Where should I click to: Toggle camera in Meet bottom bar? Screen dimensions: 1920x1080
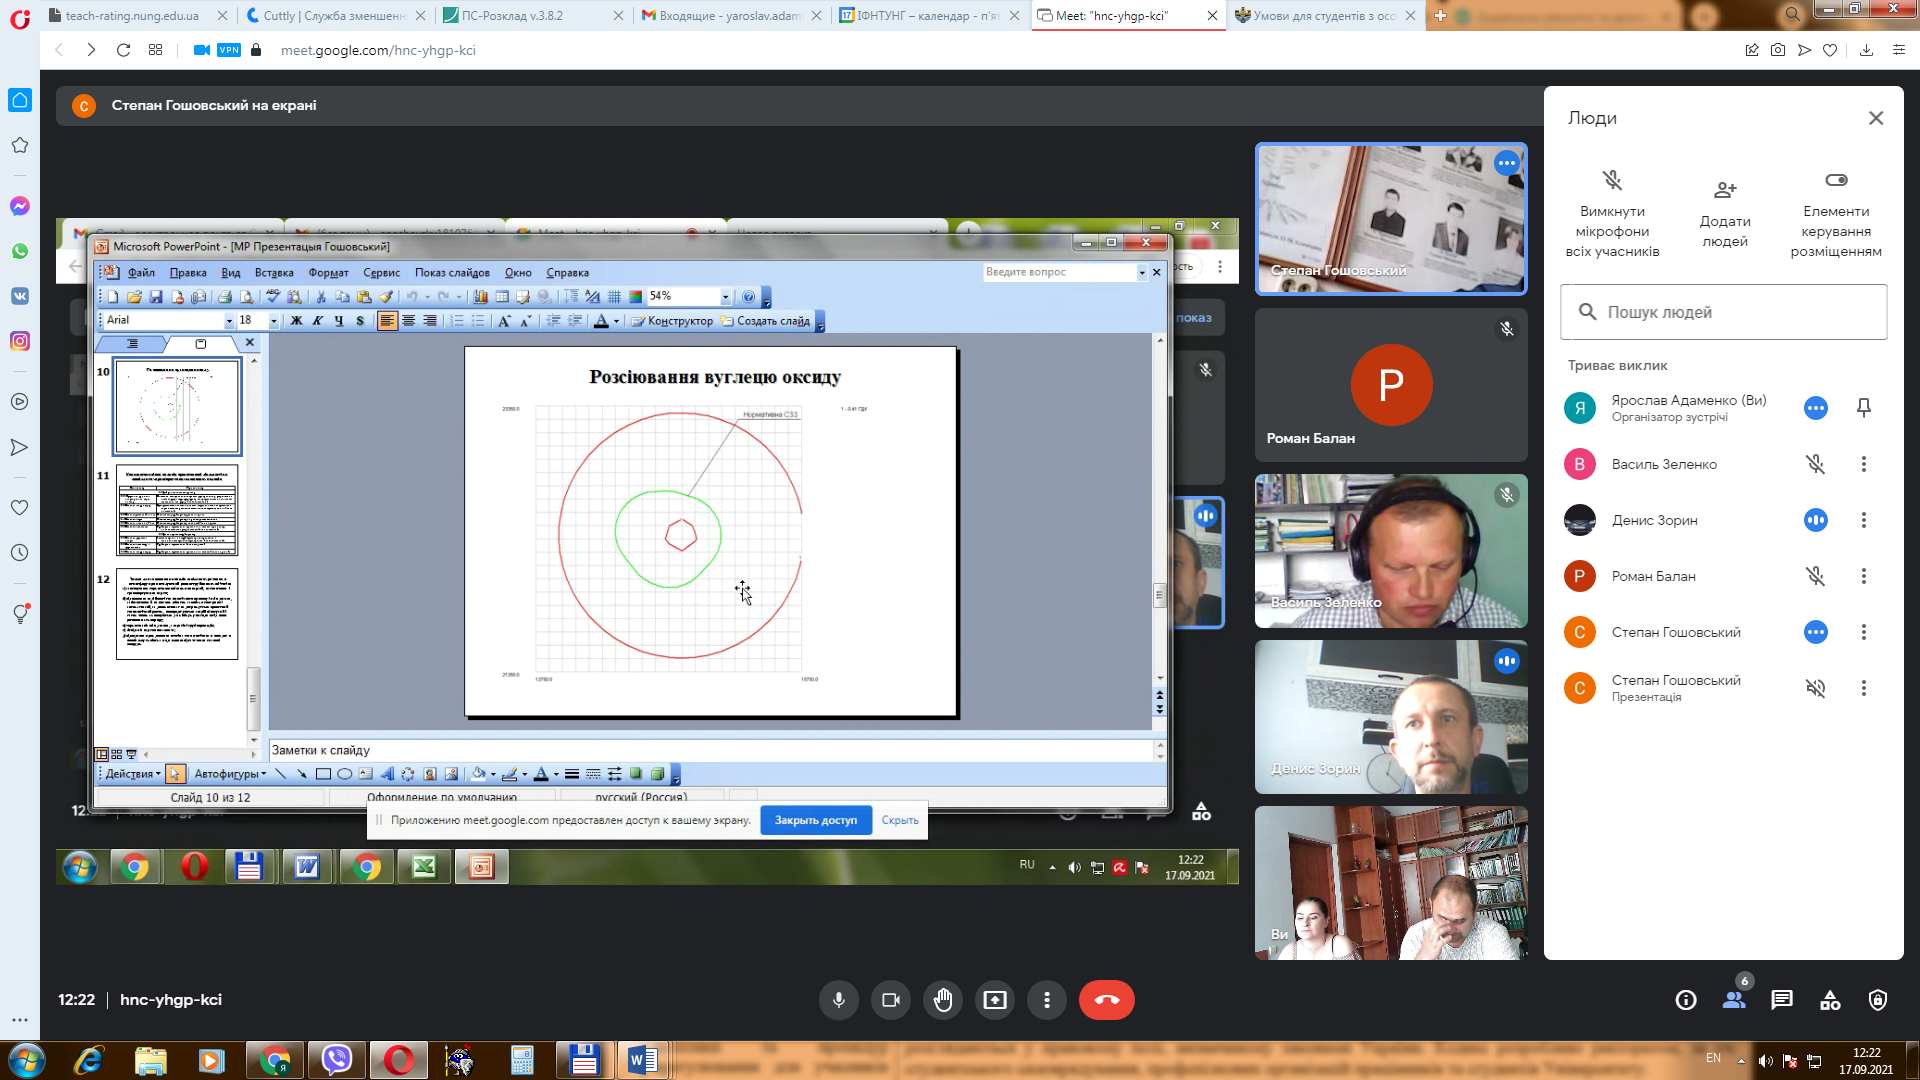(x=891, y=1000)
